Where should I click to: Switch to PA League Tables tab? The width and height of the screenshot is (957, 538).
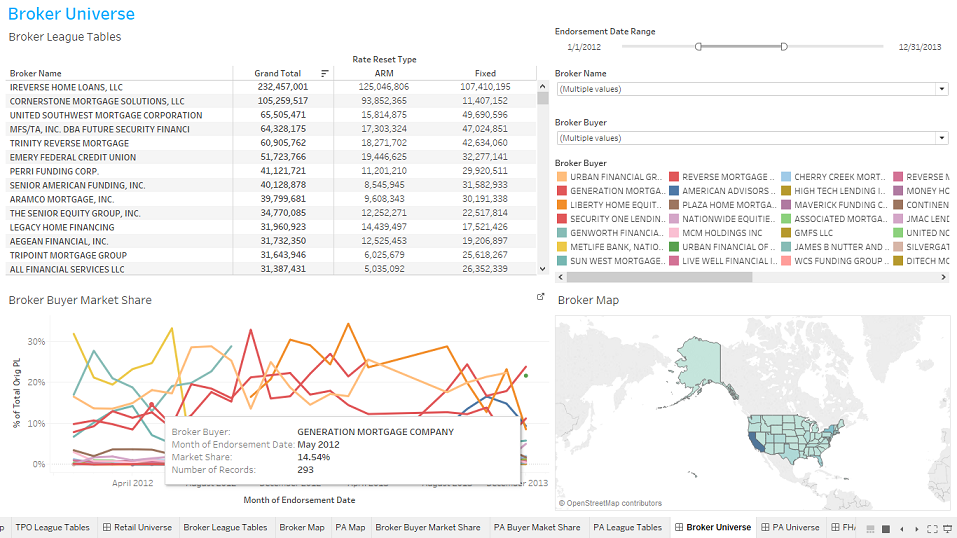tap(627, 528)
